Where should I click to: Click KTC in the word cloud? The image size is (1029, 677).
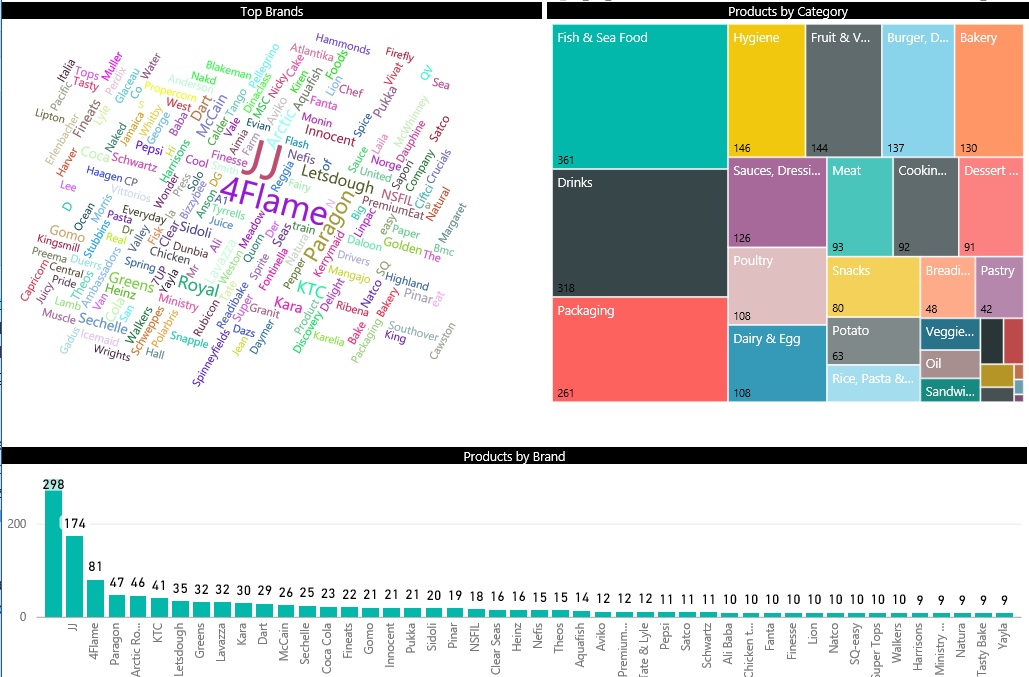(x=312, y=289)
